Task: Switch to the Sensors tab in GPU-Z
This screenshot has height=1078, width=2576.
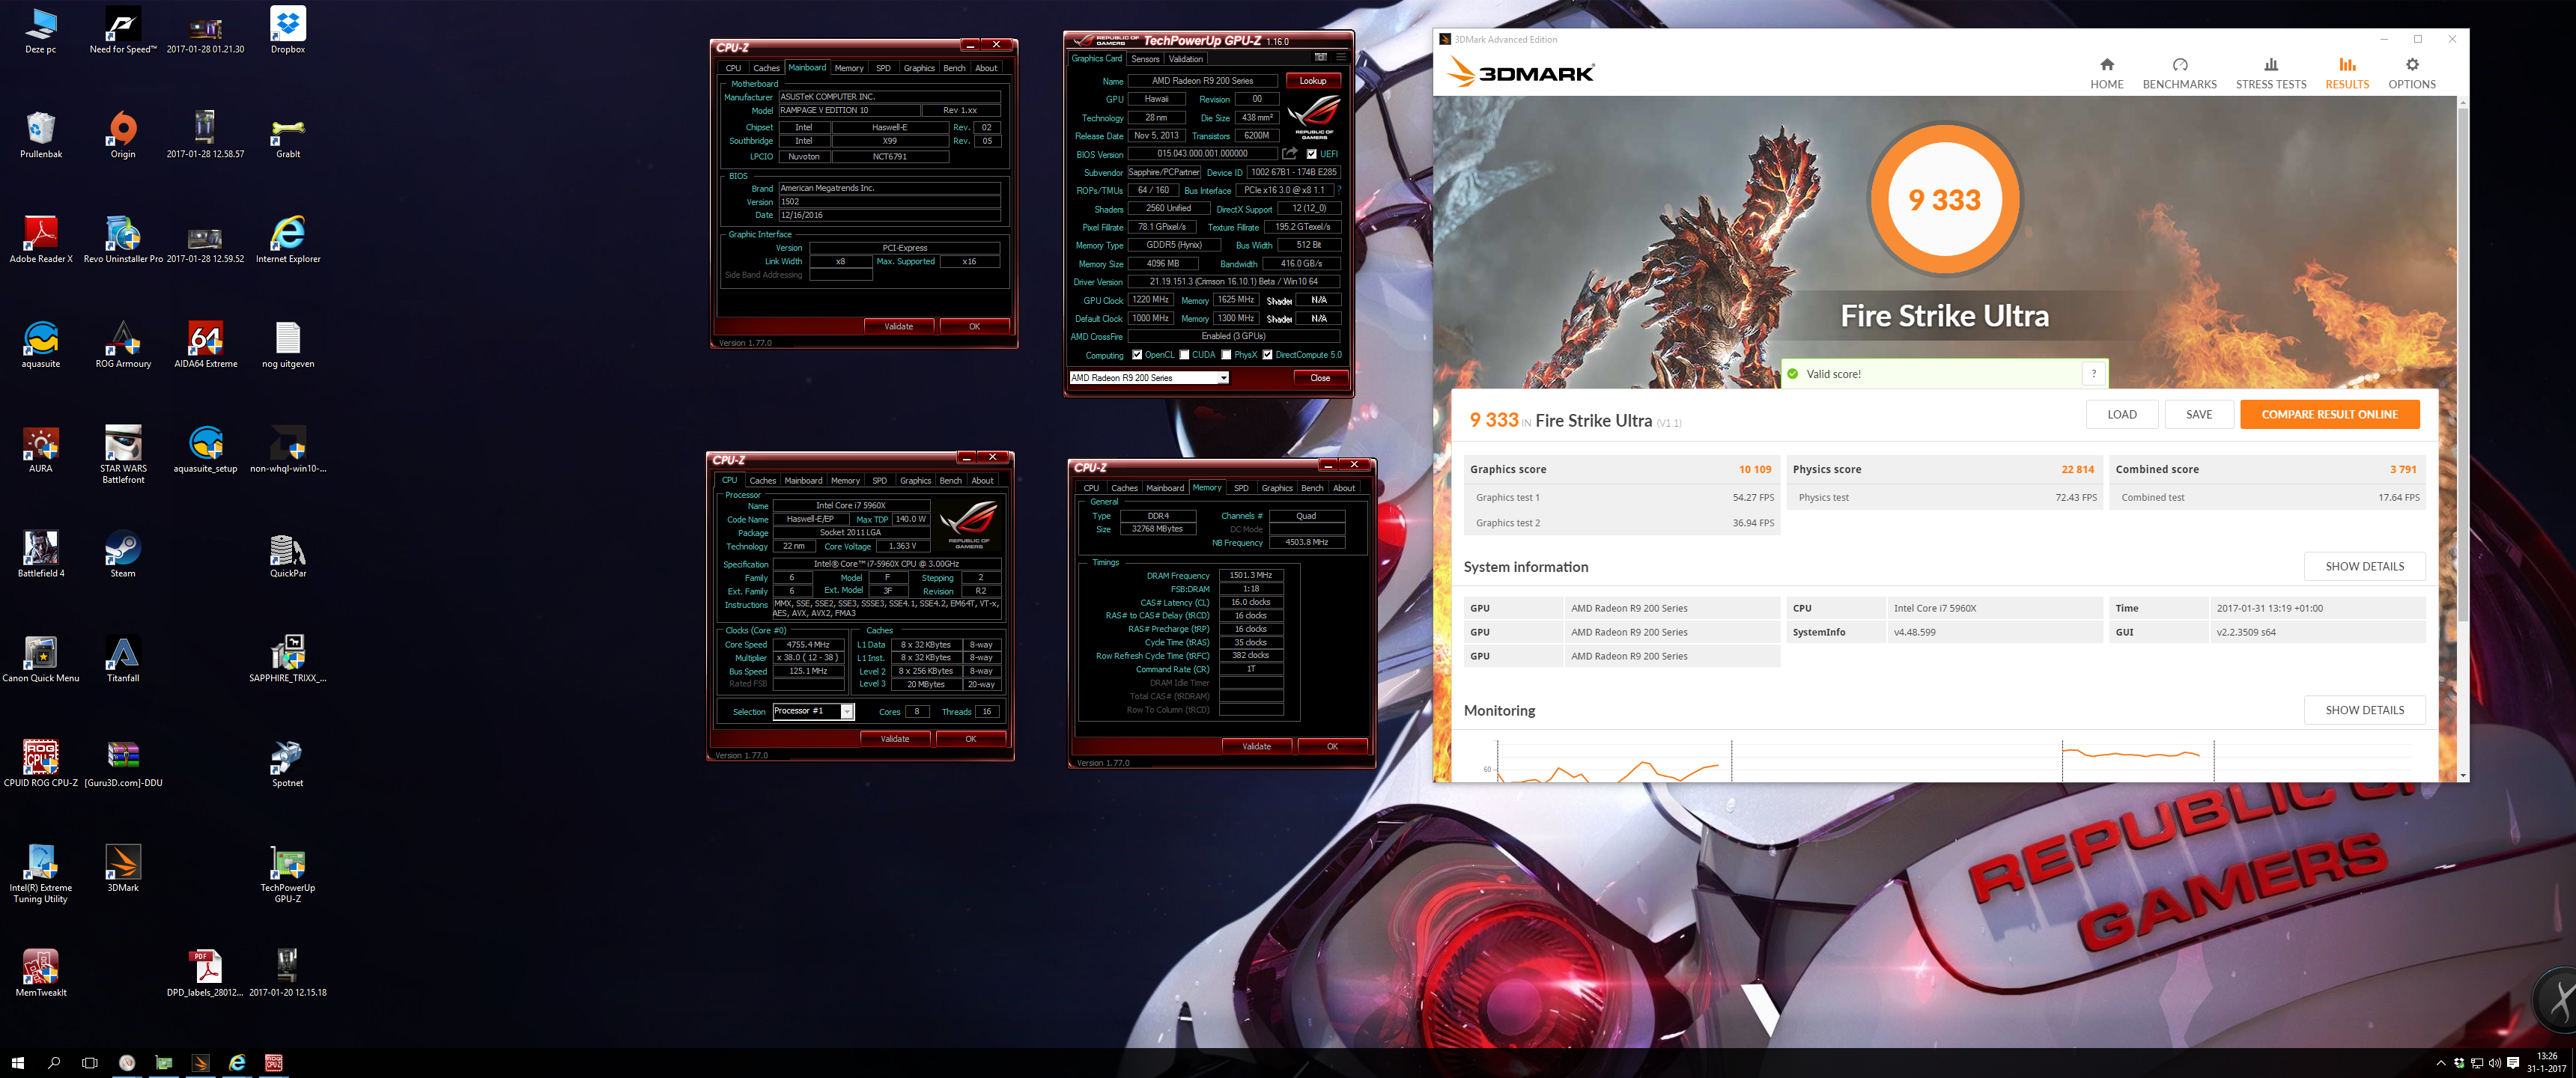Action: click(x=1145, y=58)
